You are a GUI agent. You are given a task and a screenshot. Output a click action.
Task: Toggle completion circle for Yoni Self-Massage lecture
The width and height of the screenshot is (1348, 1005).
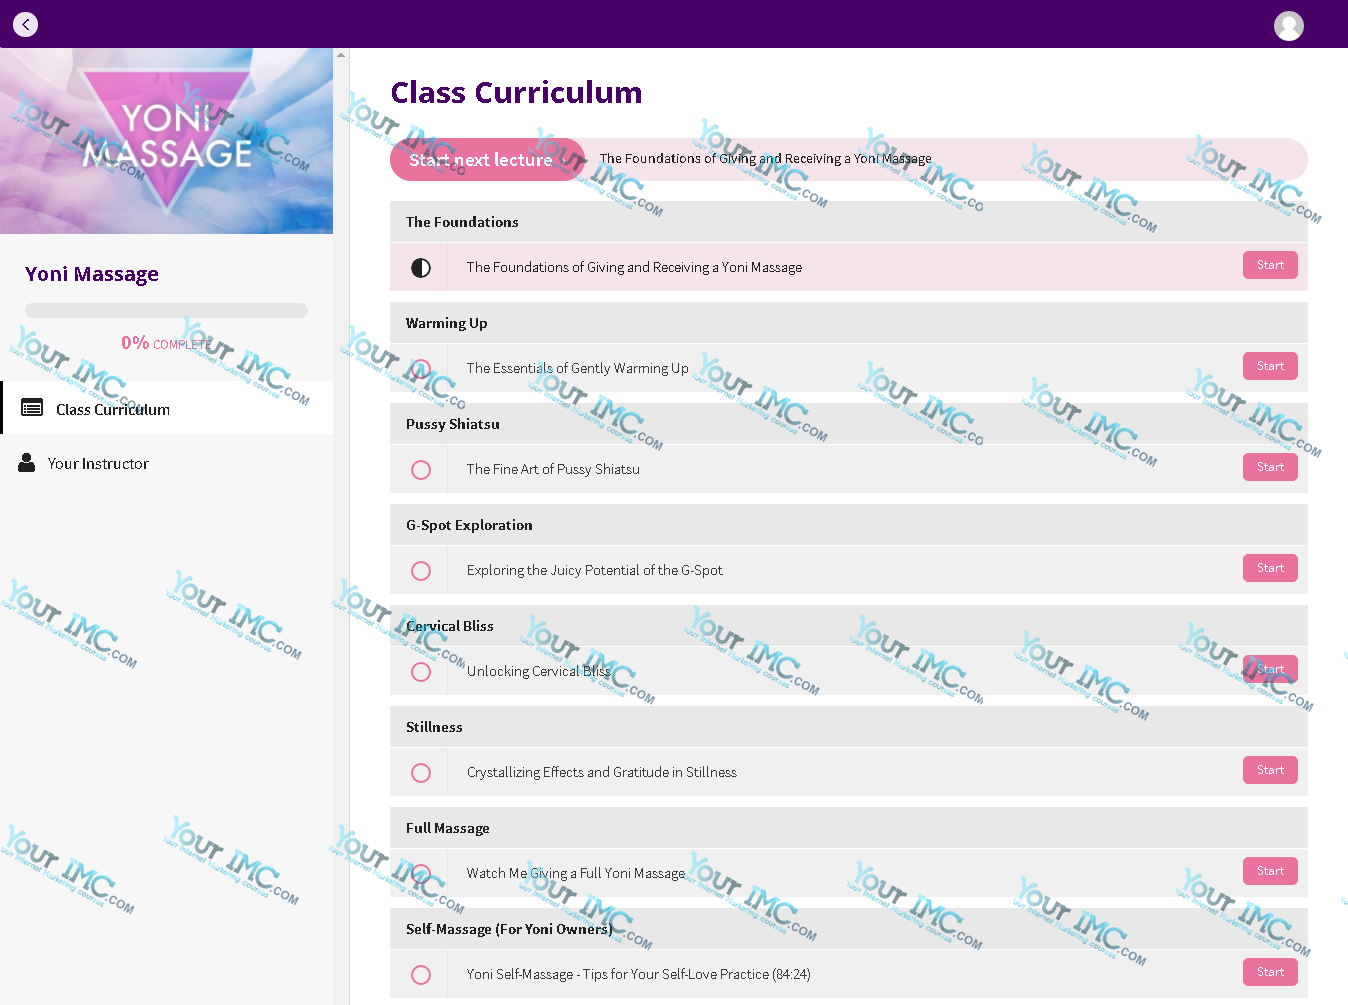coord(421,975)
